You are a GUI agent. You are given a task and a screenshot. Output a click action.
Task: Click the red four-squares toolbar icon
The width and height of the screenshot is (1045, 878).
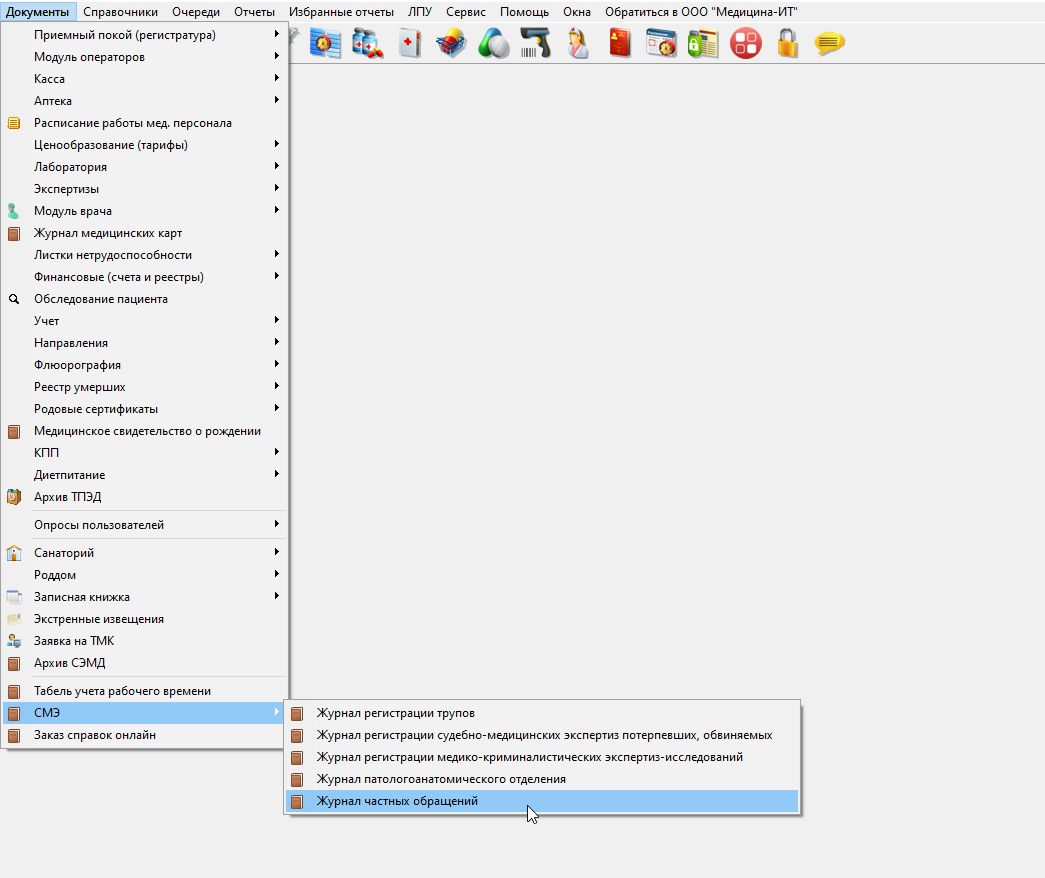[x=746, y=44]
